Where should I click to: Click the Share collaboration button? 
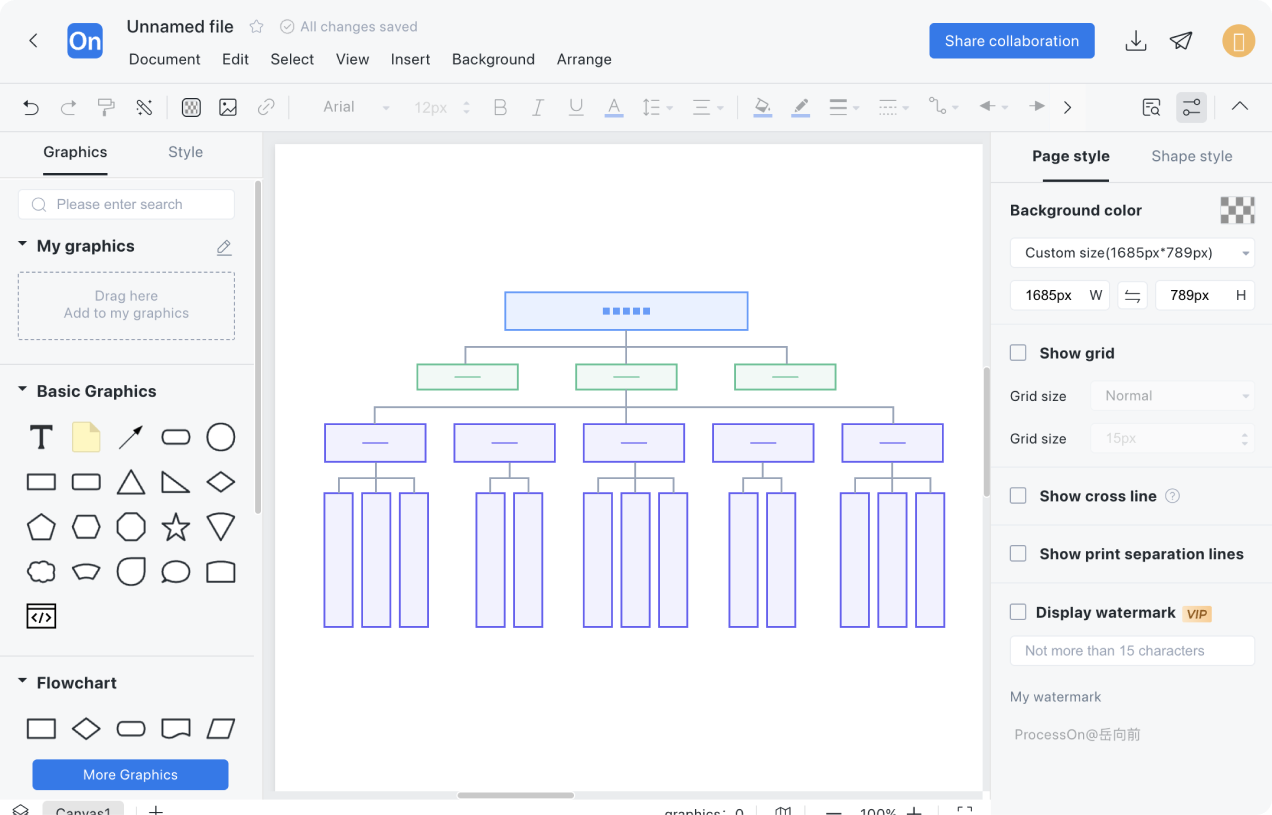[x=1011, y=41]
